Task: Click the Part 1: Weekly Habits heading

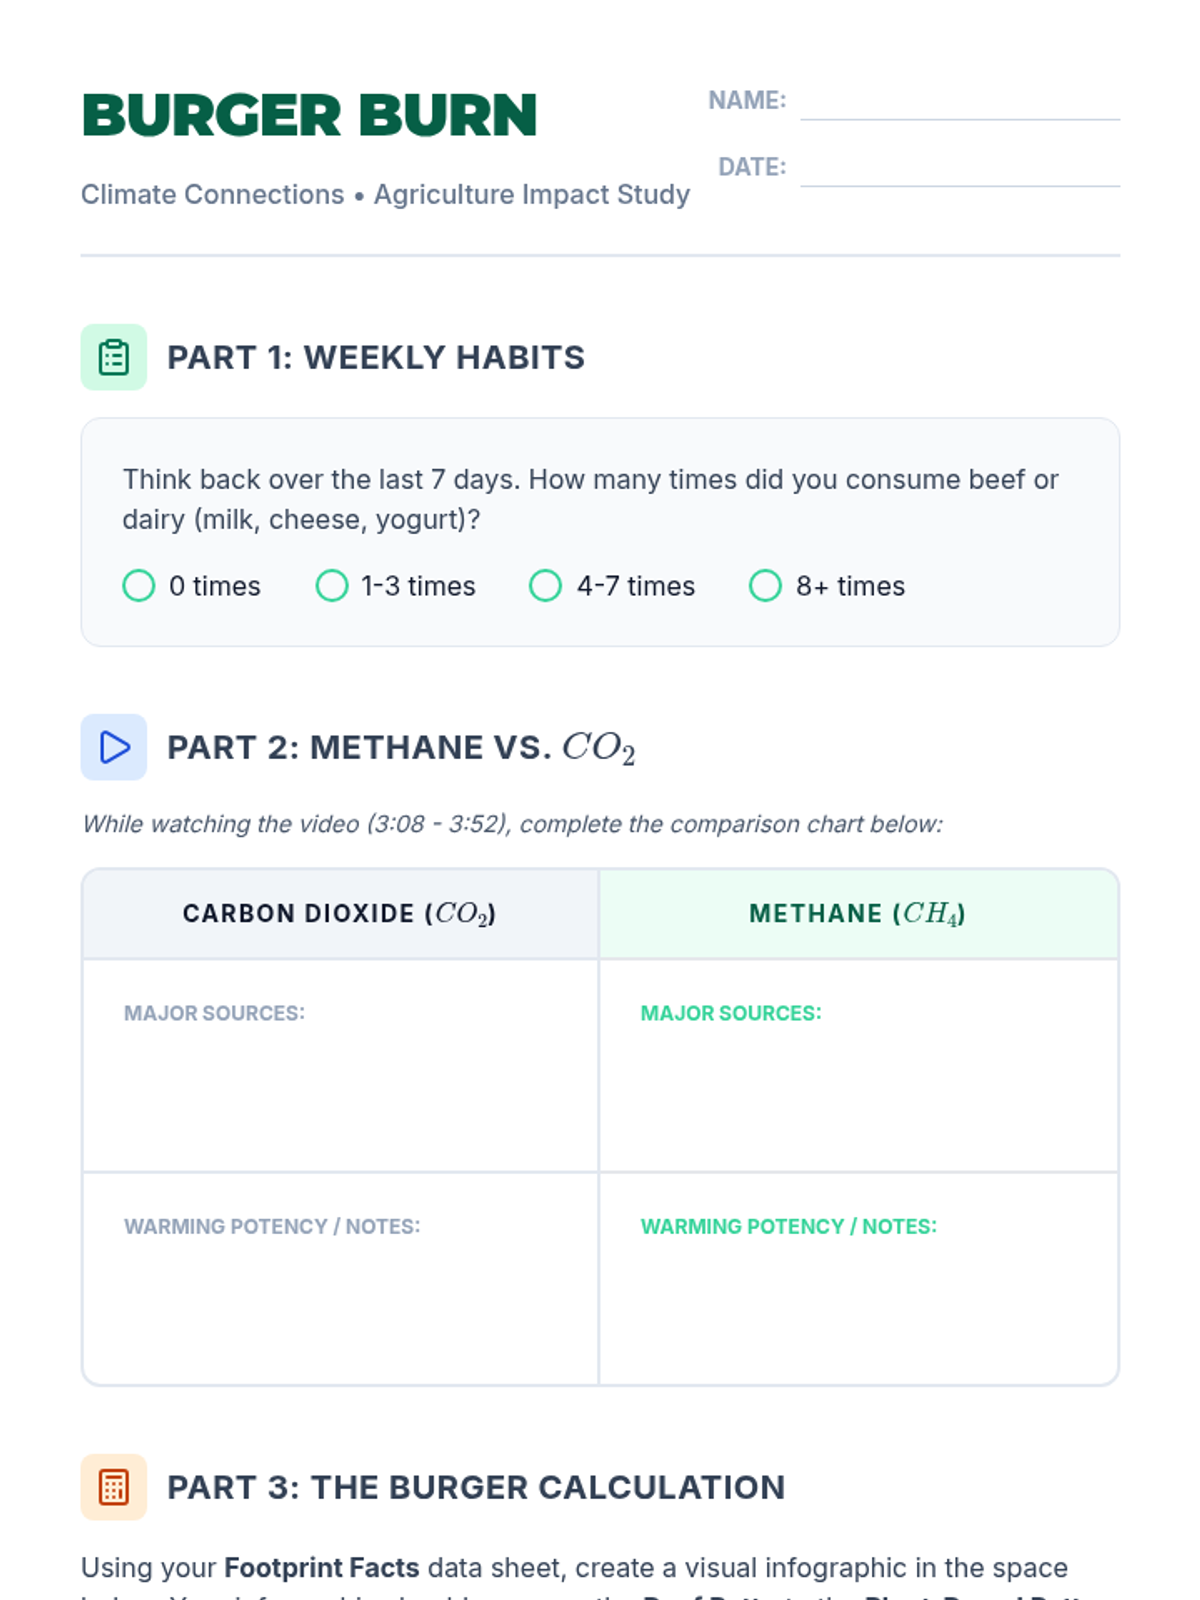Action: pos(376,358)
